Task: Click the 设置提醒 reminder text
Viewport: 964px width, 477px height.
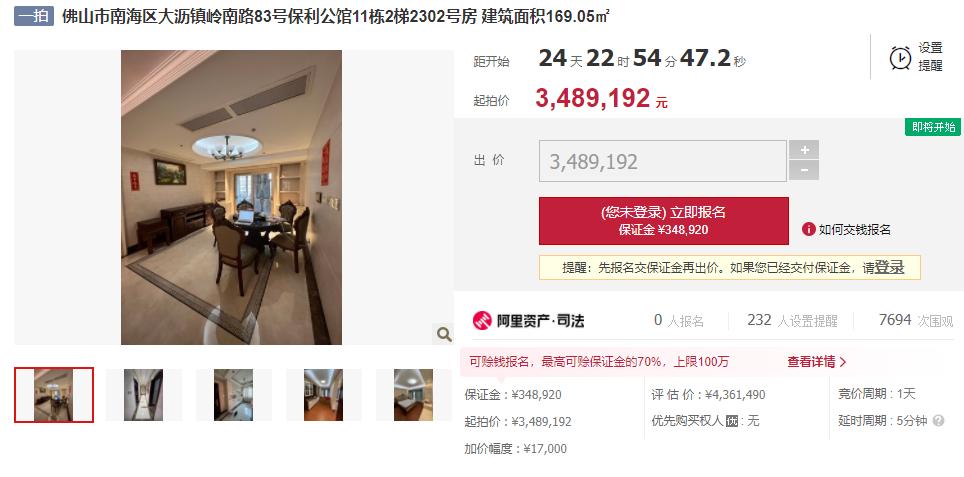Action: pyautogui.click(x=930, y=57)
